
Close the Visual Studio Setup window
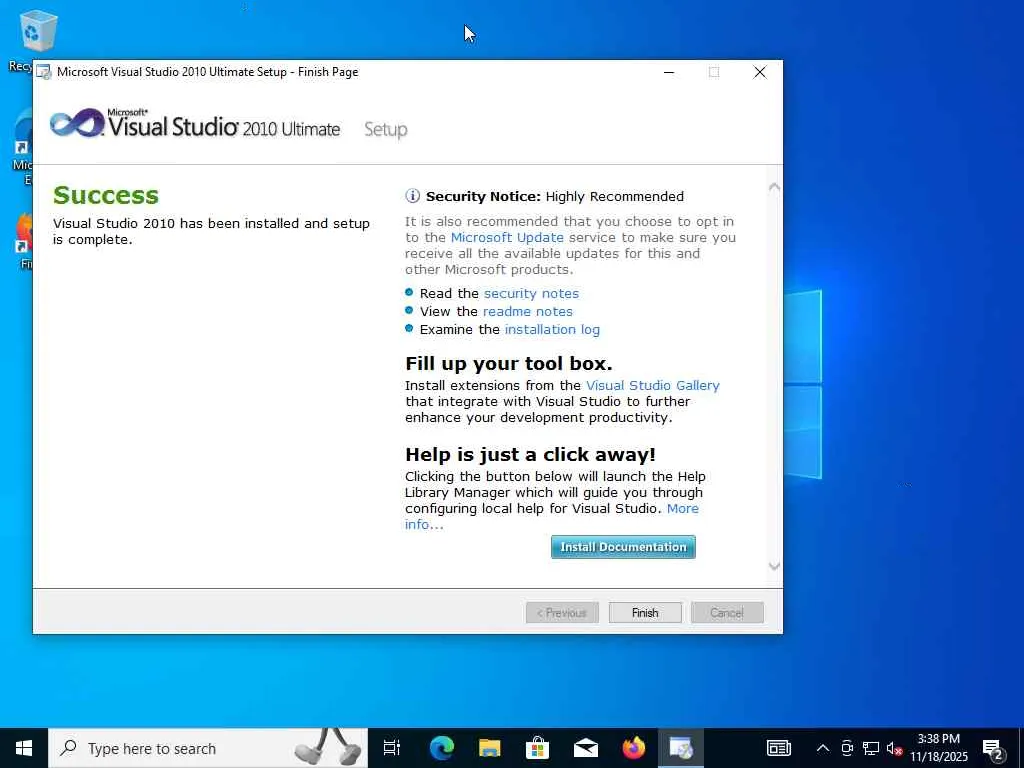[760, 72]
